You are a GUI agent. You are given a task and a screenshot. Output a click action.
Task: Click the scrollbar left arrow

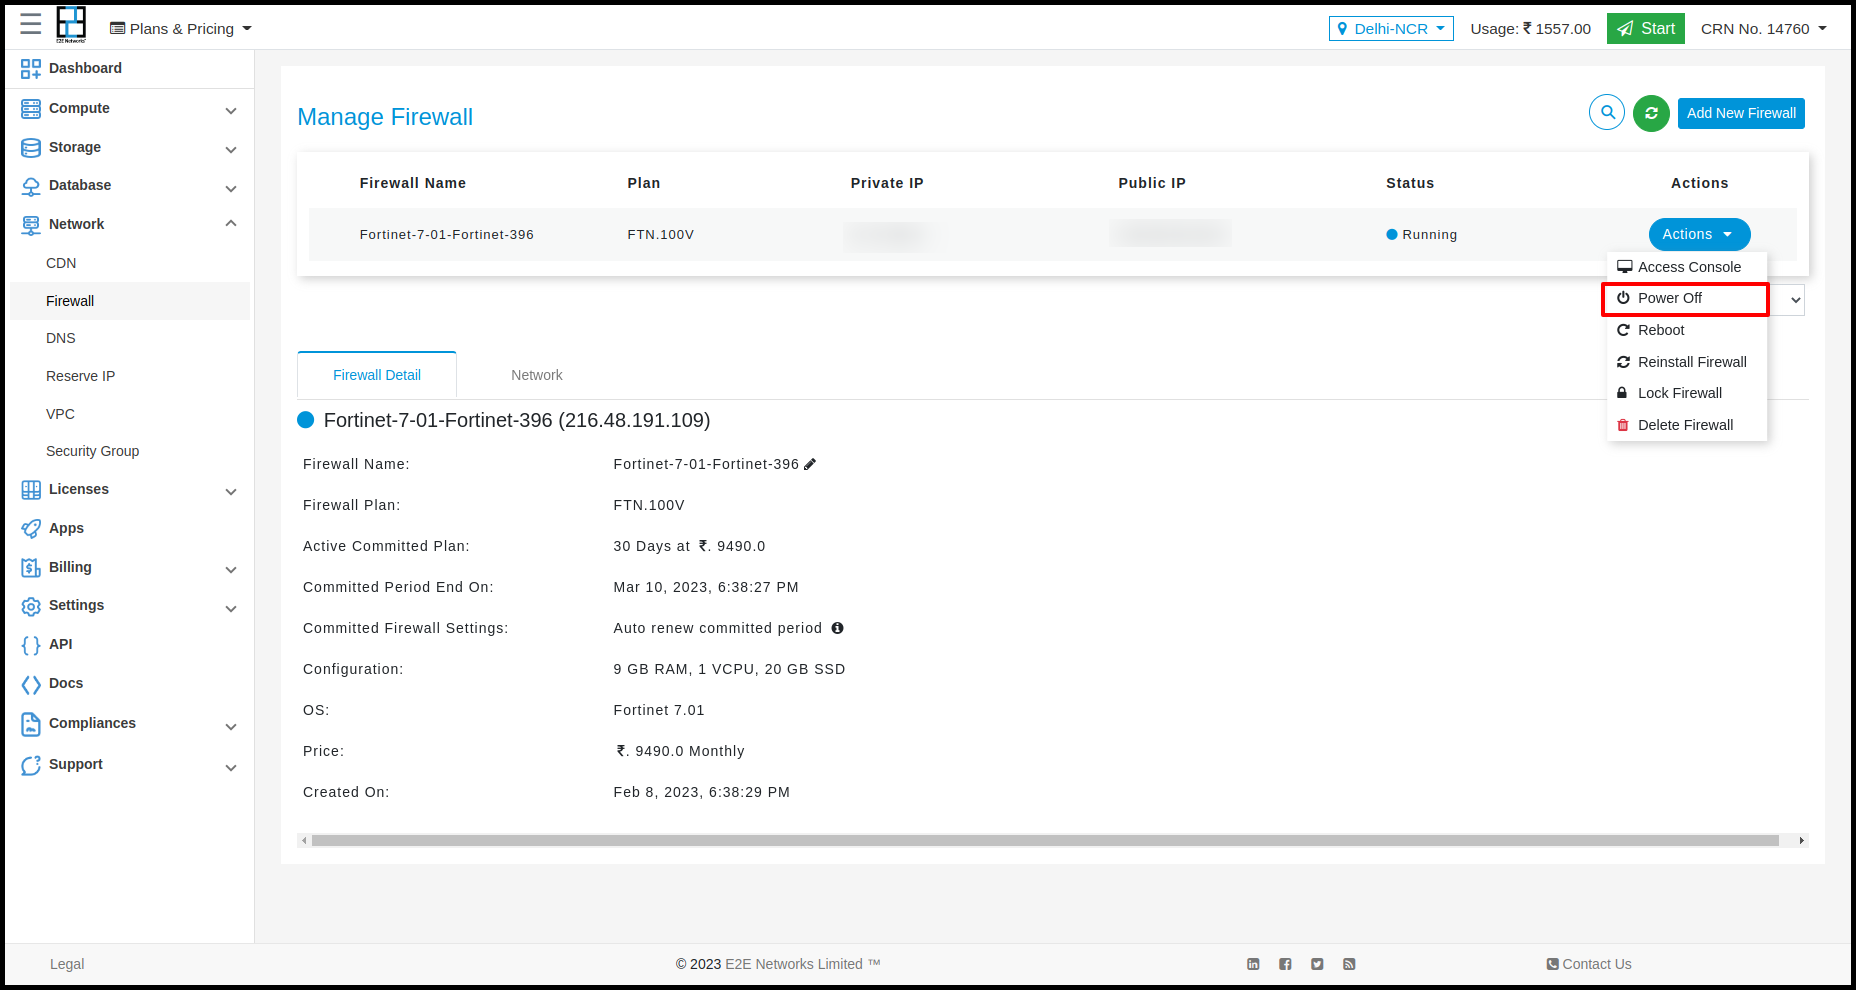pyautogui.click(x=304, y=841)
